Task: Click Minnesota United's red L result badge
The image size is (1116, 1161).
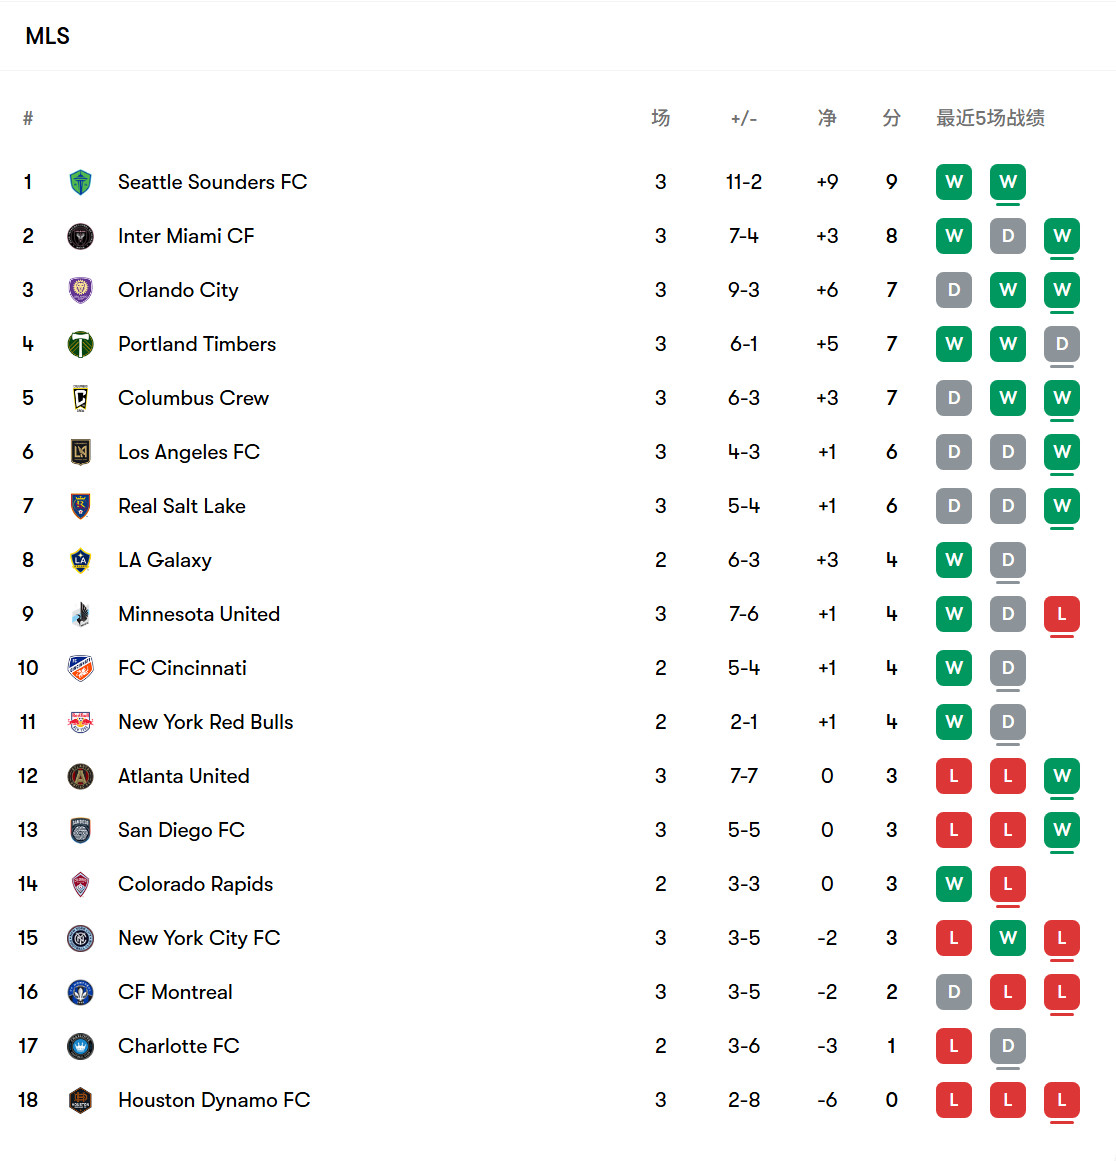Action: (x=1061, y=614)
